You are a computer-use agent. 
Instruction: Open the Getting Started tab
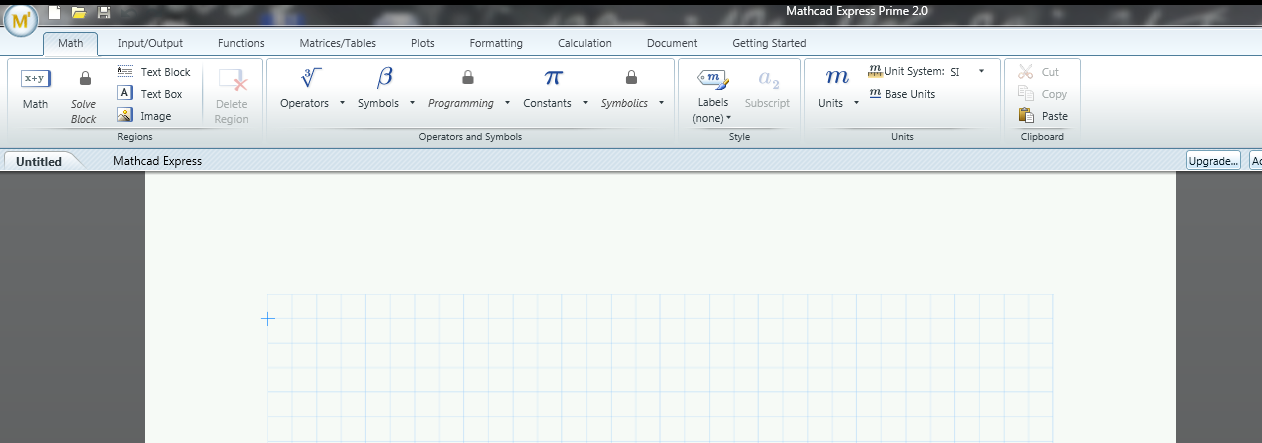pyautogui.click(x=769, y=43)
